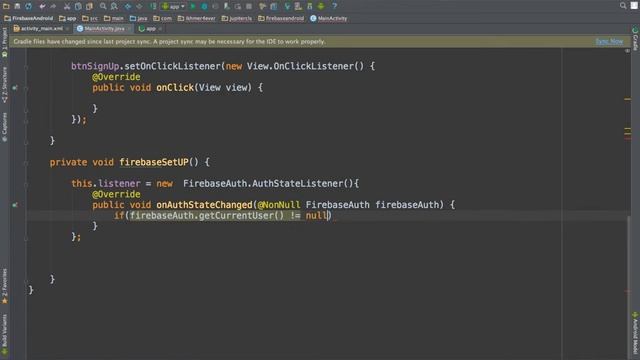
Task: Click the Paste toolbar icon
Action: click(x=89, y=6)
